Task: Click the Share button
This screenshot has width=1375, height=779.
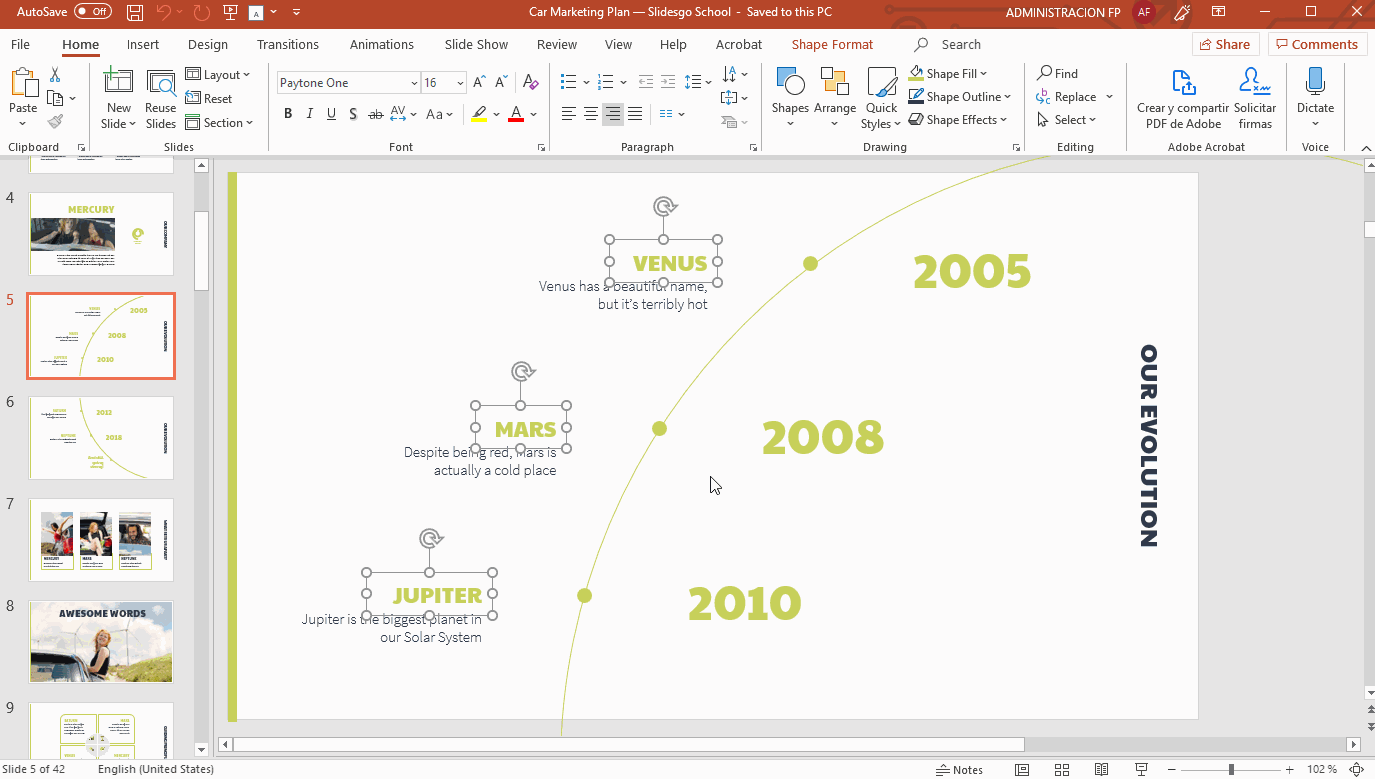Action: [1225, 44]
